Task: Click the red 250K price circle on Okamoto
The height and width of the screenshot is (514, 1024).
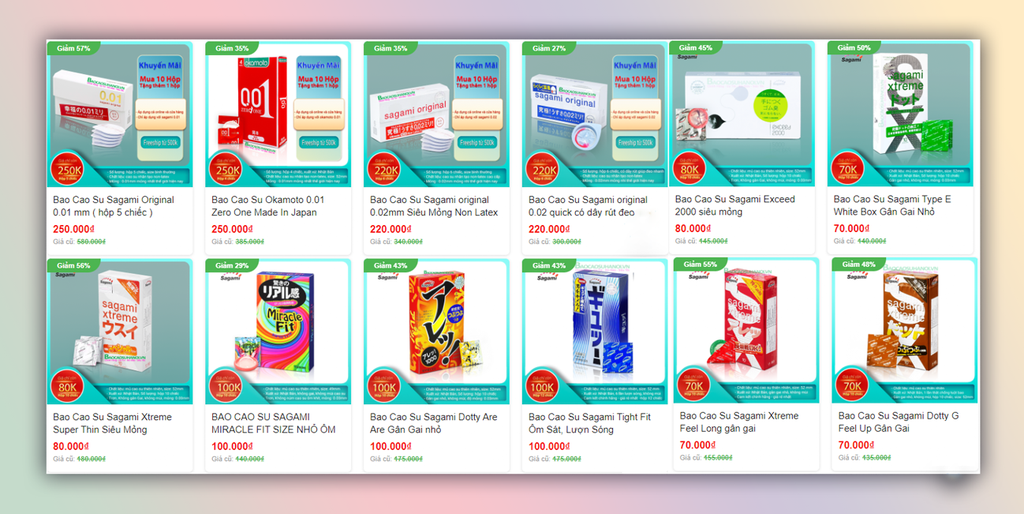Action: pyautogui.click(x=225, y=169)
